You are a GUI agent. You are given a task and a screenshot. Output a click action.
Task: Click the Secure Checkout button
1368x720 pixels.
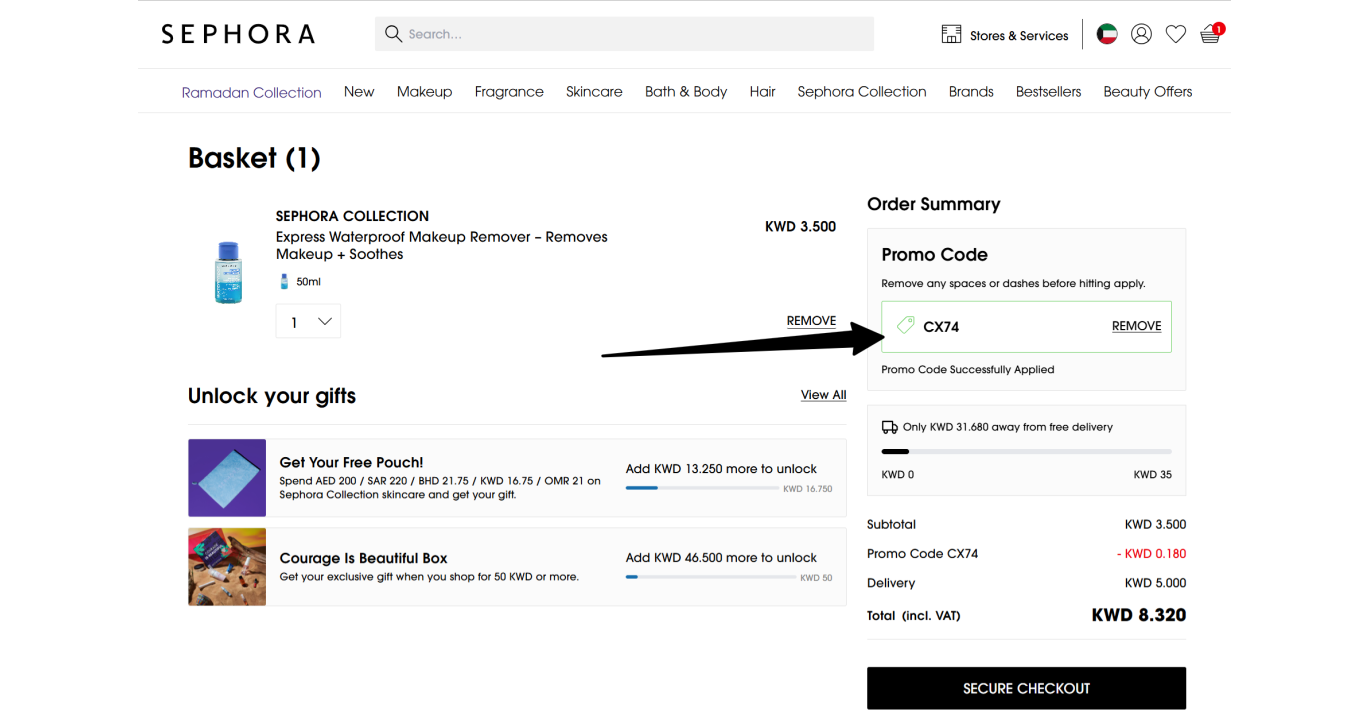tap(1026, 688)
